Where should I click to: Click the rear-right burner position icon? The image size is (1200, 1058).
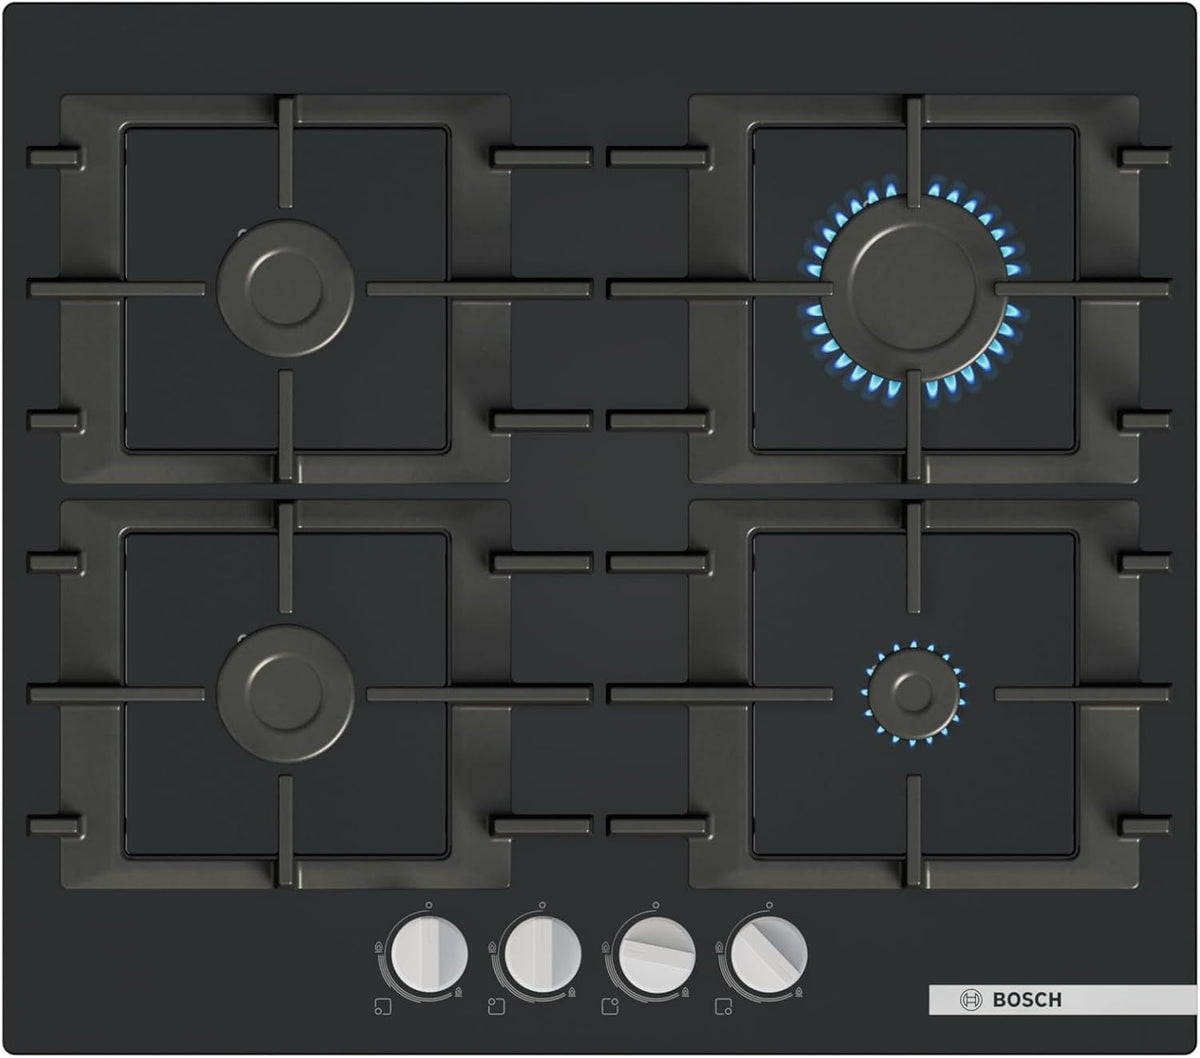[x=610, y=1006]
